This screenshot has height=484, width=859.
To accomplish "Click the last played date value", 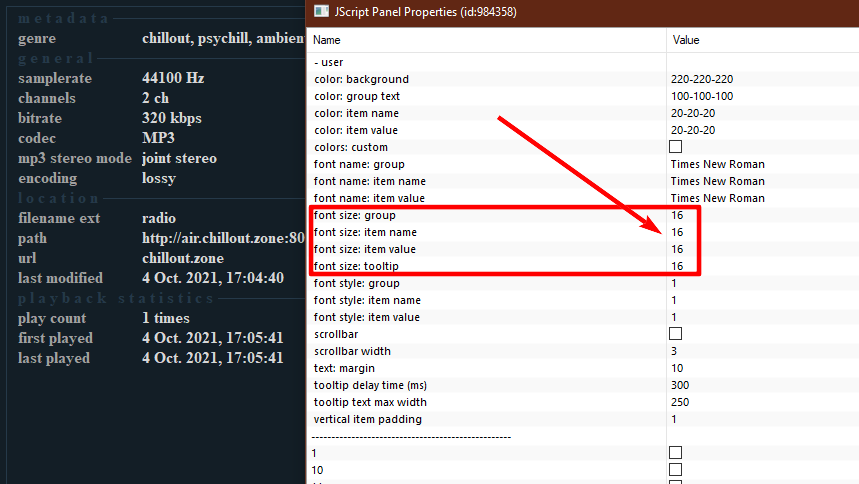I will pos(213,358).
